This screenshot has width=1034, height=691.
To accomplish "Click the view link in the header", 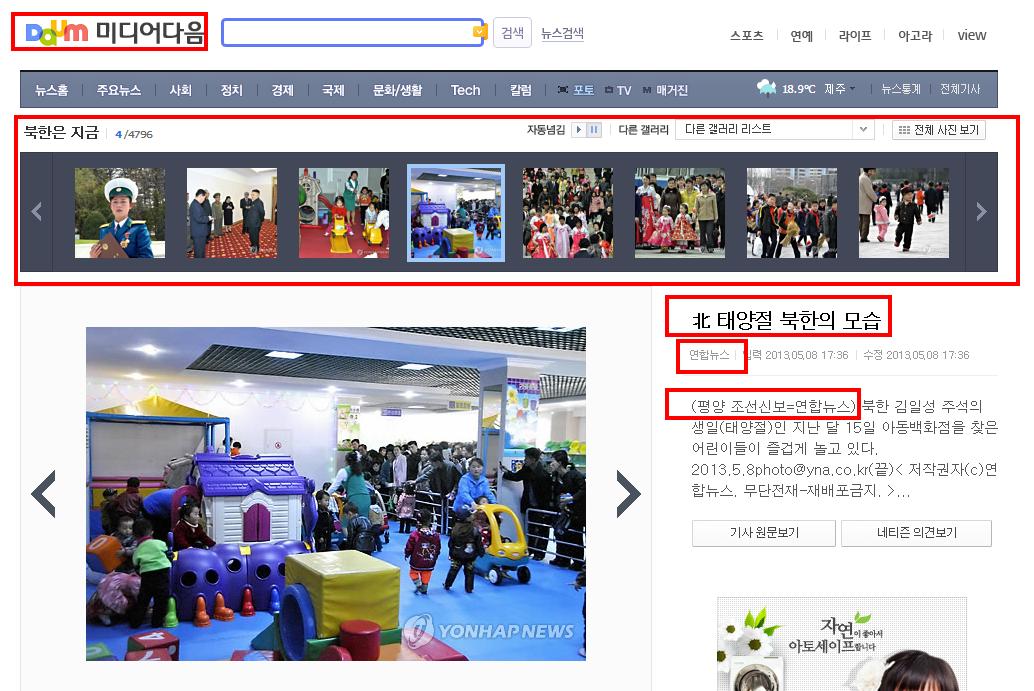I will tap(971, 36).
